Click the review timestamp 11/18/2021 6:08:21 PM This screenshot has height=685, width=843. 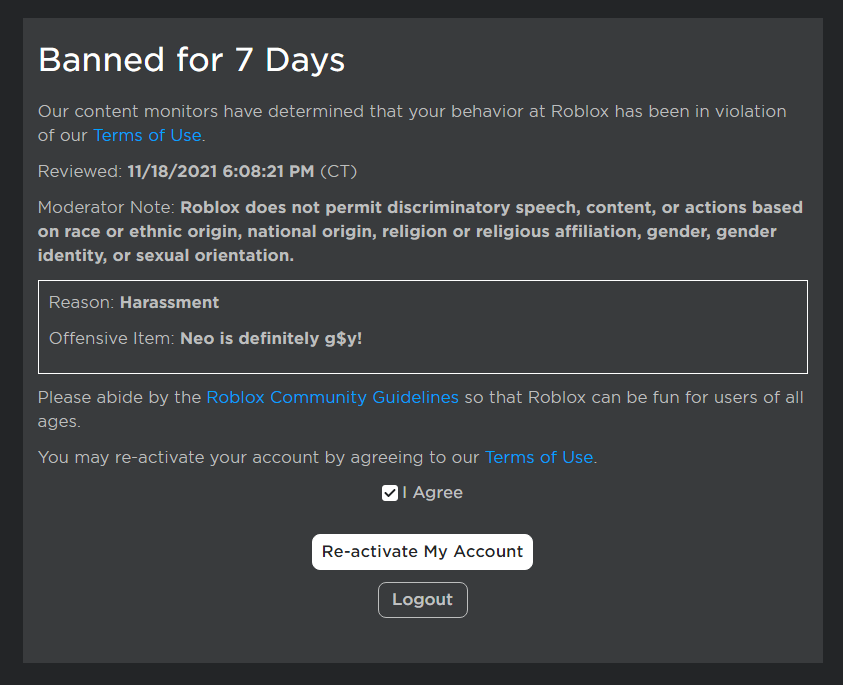click(220, 172)
